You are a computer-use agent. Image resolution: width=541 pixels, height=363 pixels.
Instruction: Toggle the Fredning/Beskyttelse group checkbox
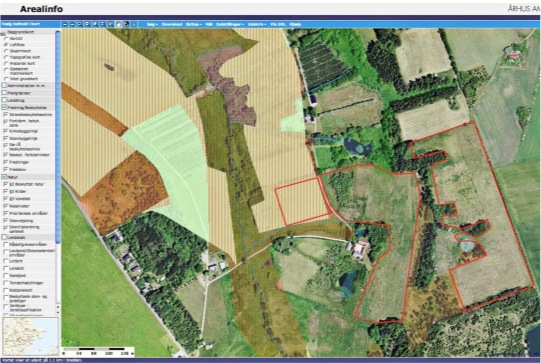pos(4,108)
